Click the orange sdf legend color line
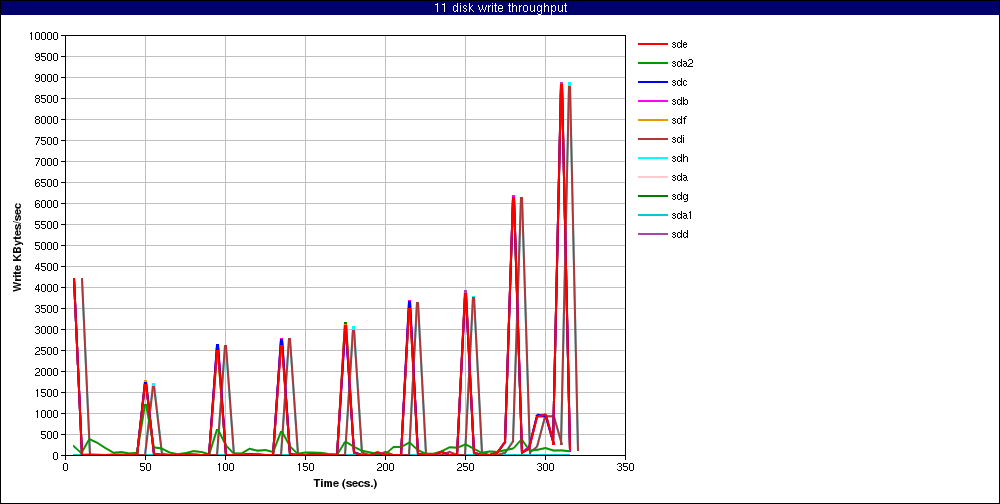 tap(652, 120)
